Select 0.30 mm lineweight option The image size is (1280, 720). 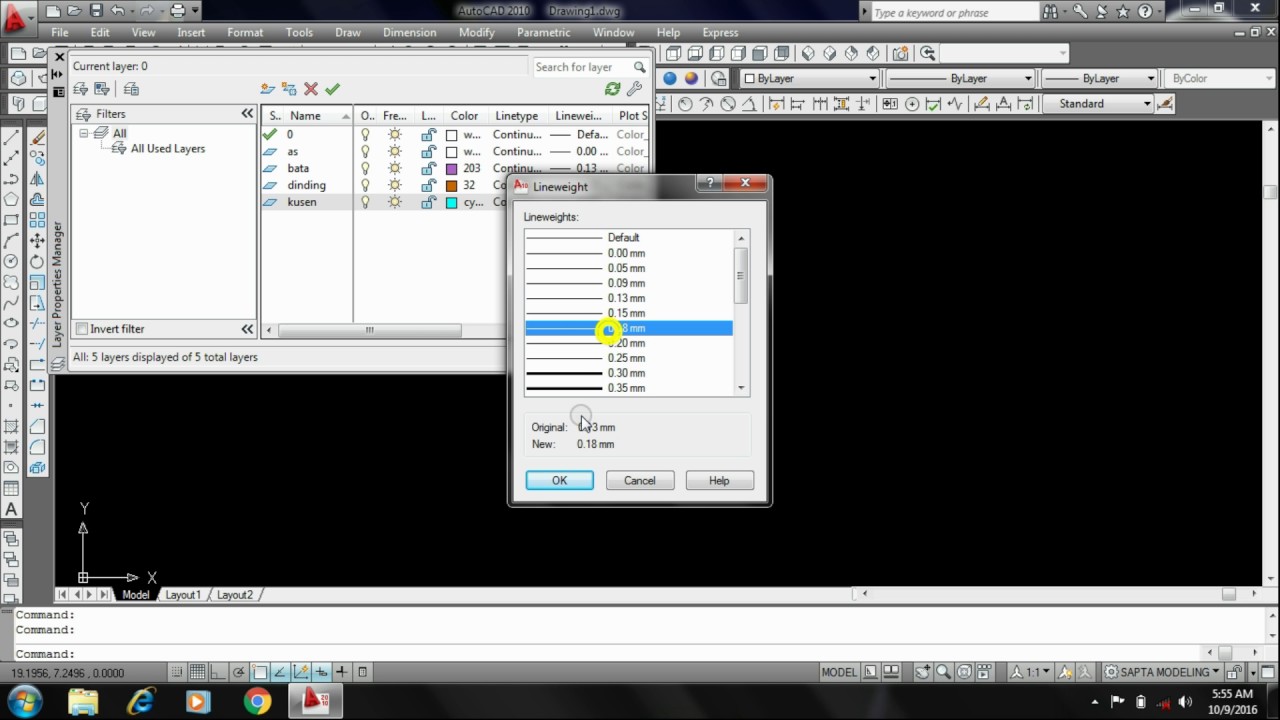pos(629,373)
